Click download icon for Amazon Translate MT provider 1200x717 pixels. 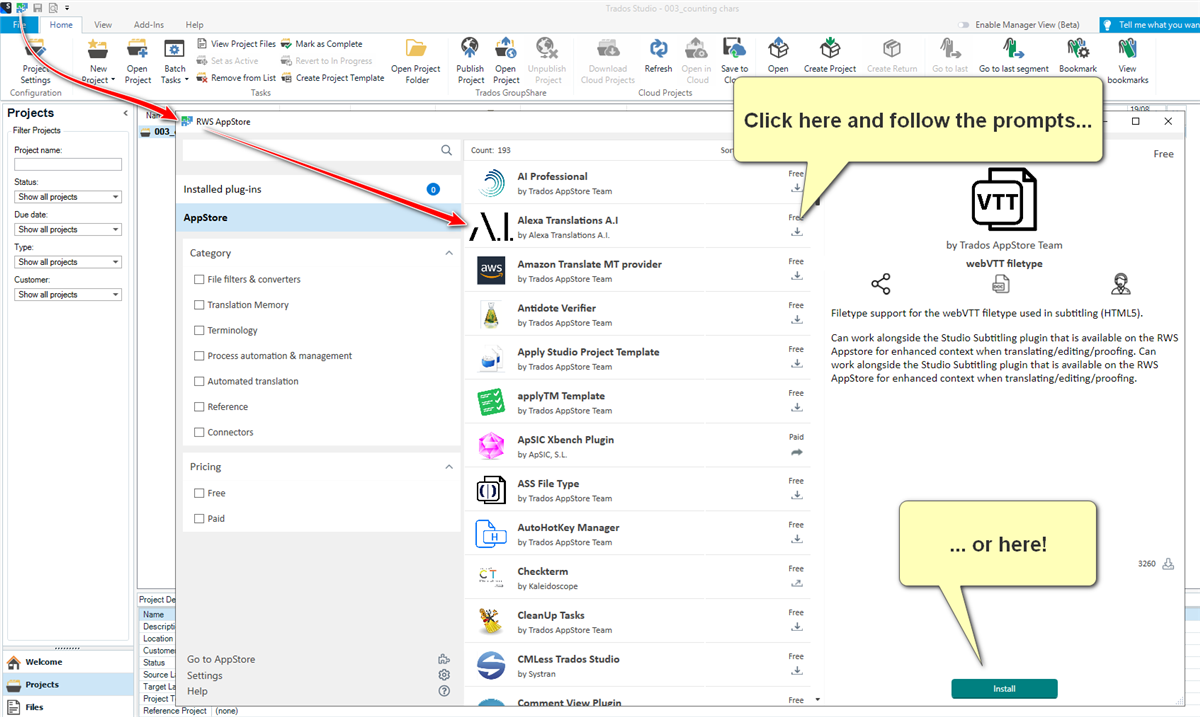coord(797,276)
